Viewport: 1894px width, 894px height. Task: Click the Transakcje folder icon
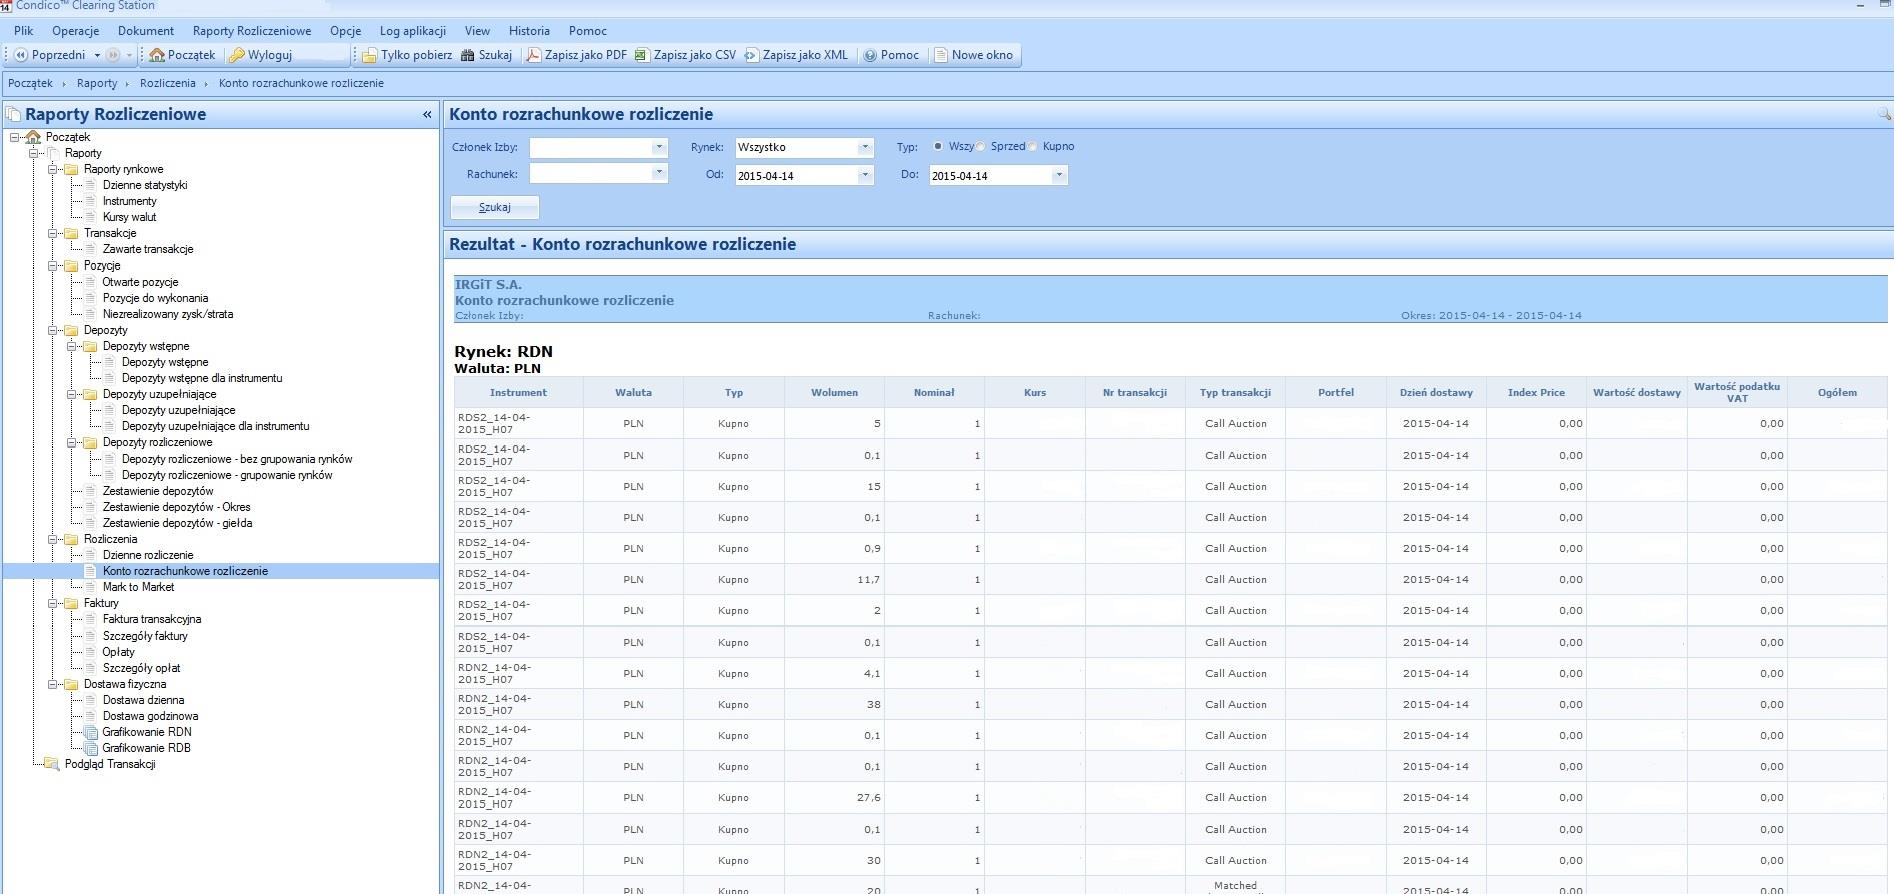tap(72, 233)
